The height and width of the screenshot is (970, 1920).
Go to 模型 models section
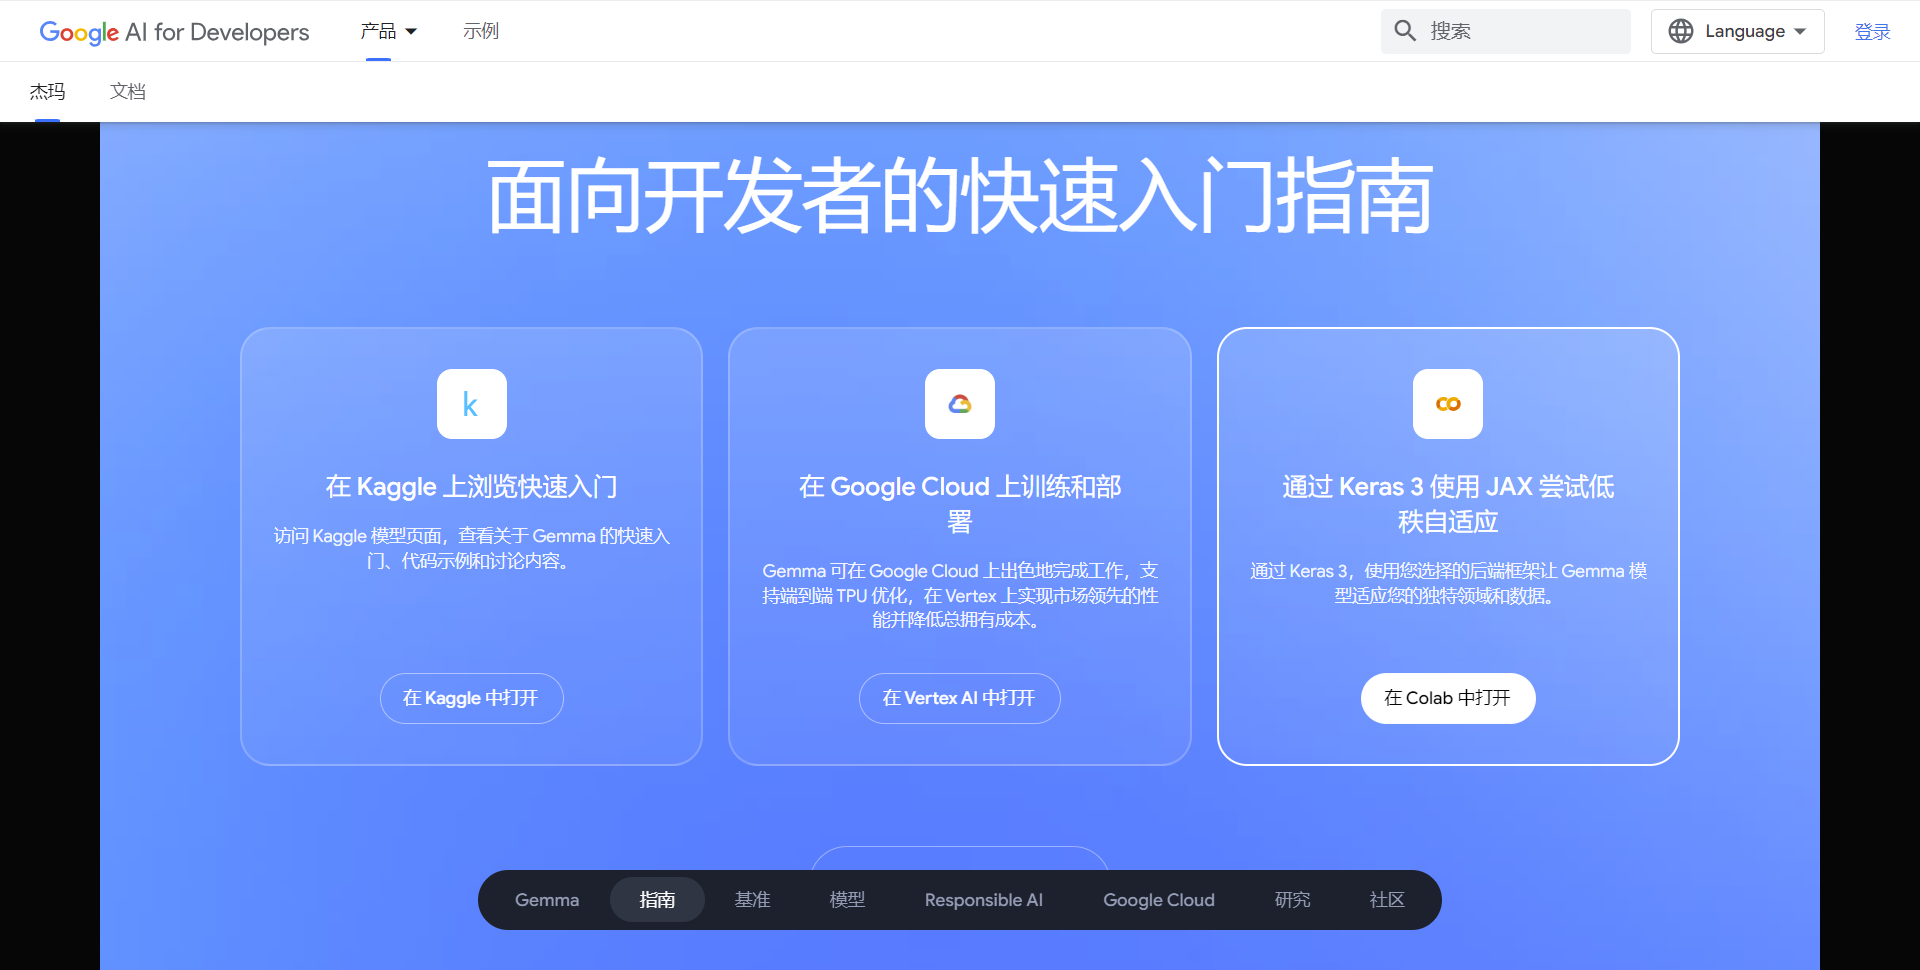click(x=847, y=900)
